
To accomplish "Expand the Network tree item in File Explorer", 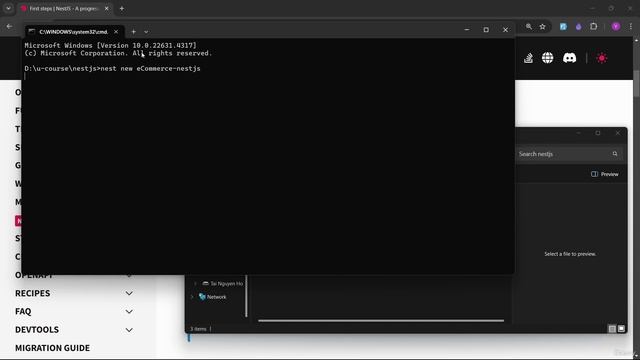I will [x=192, y=297].
